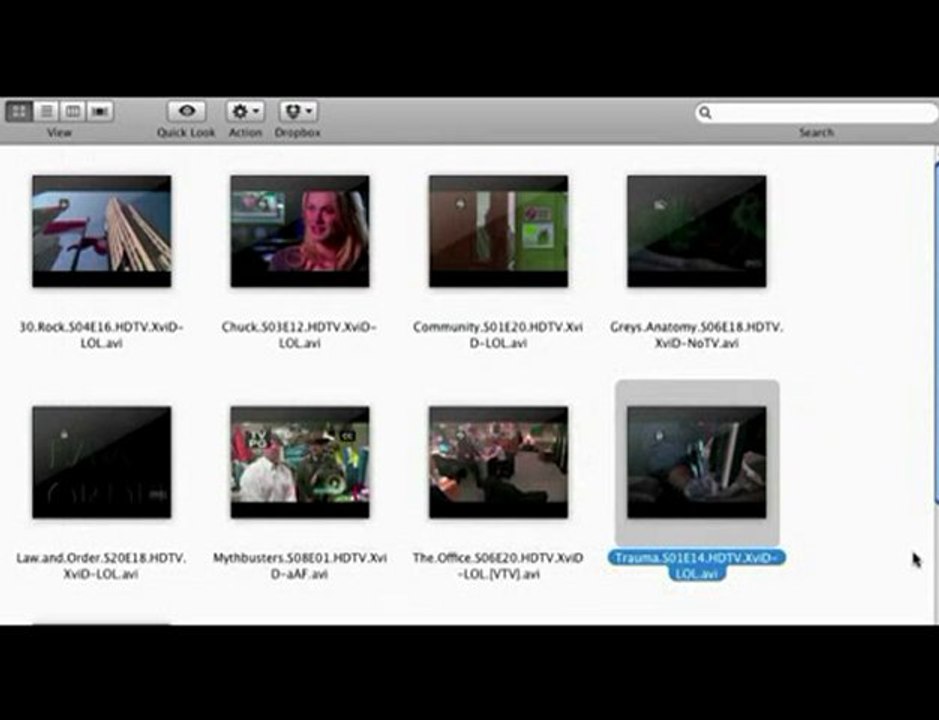The width and height of the screenshot is (939, 720).
Task: Select the Community.S01E20 video thumbnail
Action: coord(498,231)
